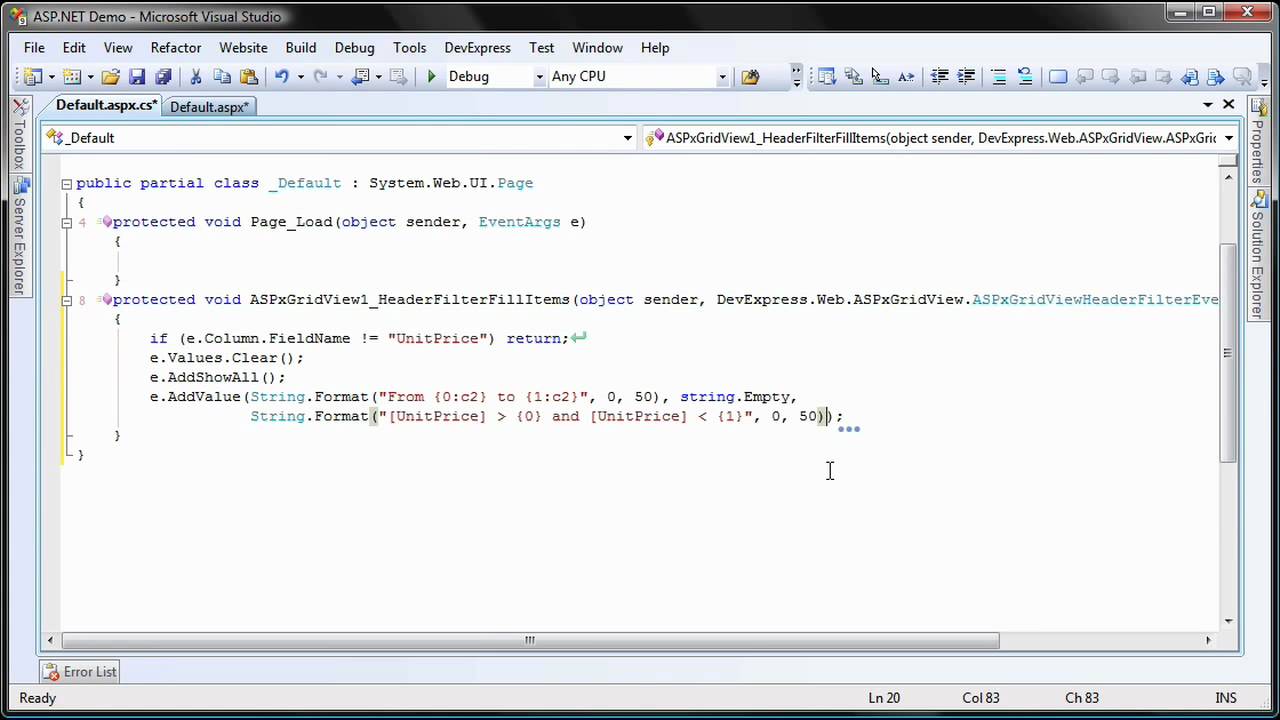
Task: Click the Copy toolbar icon
Action: coord(222,77)
